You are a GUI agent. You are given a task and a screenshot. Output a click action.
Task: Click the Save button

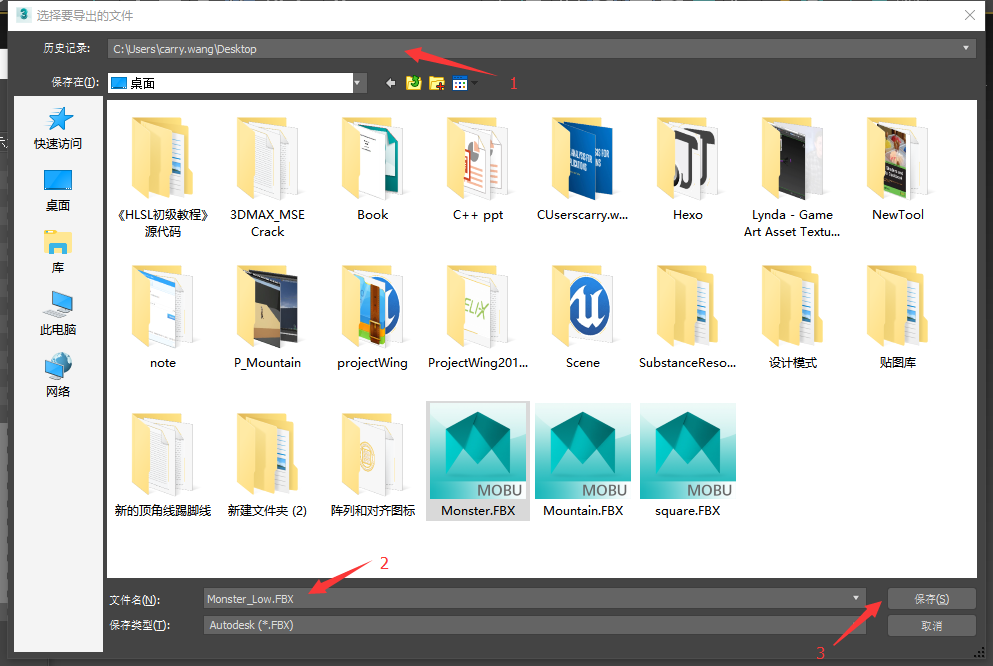click(931, 599)
